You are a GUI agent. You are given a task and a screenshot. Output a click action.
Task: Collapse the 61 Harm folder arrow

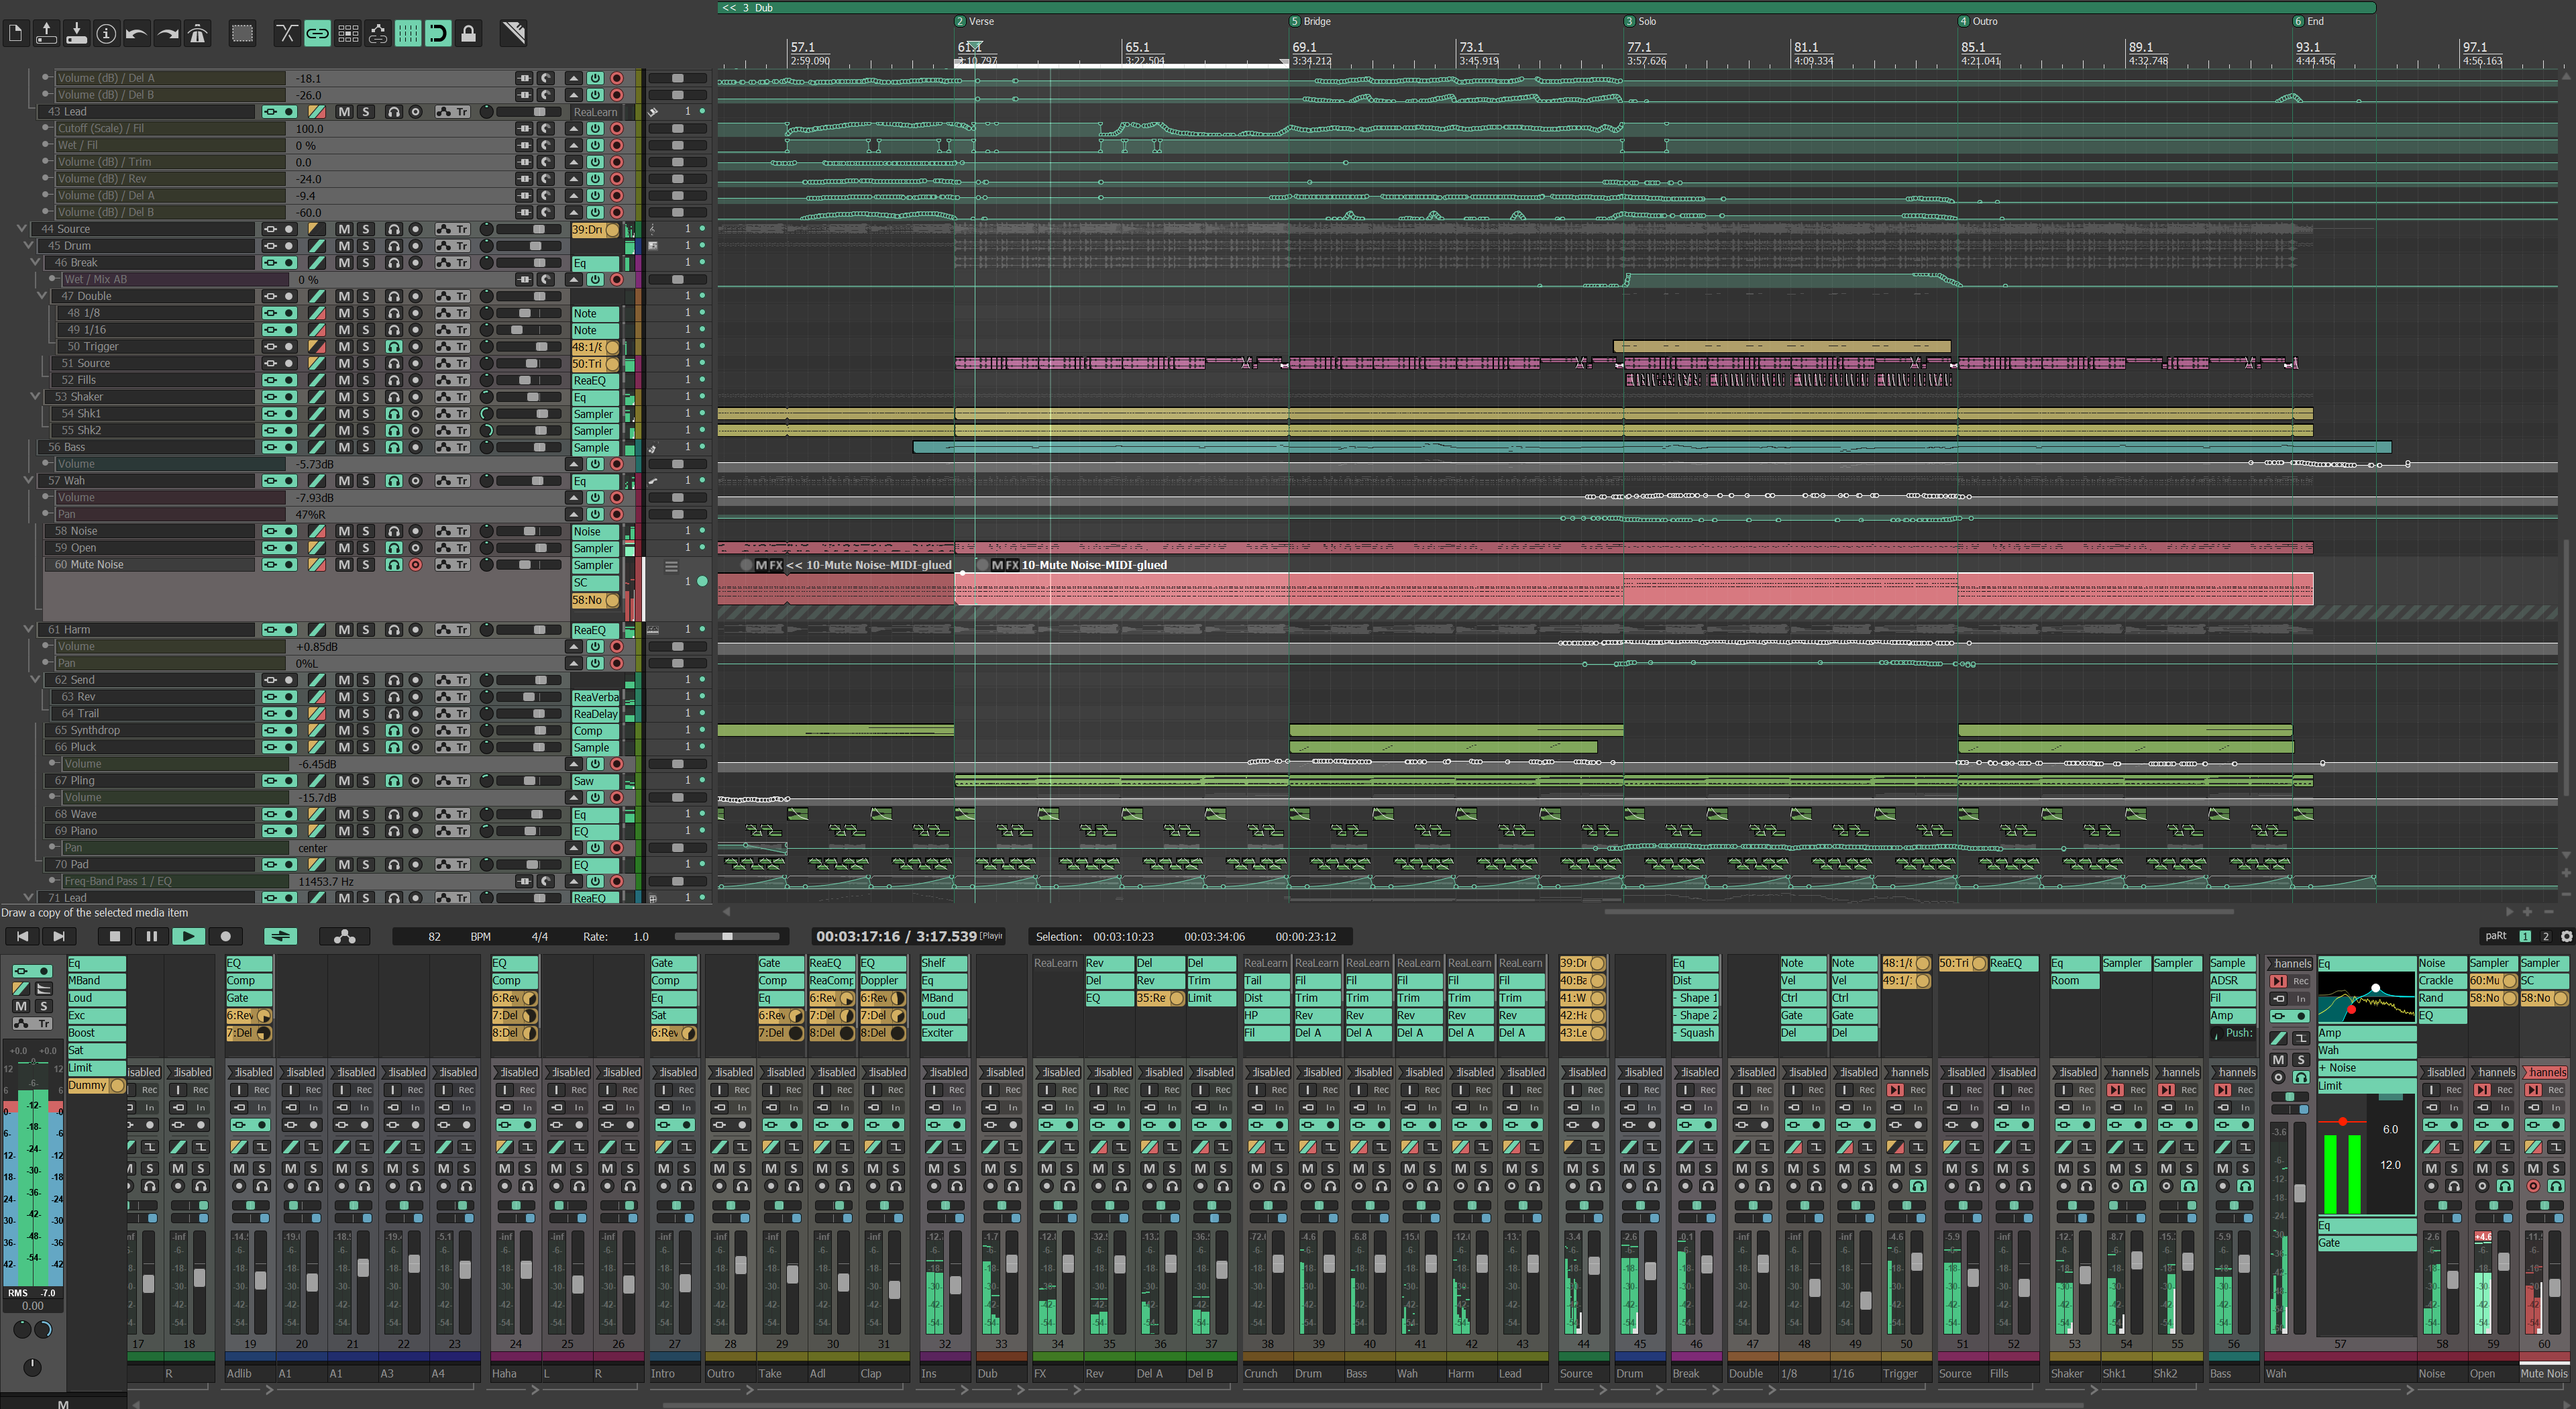point(28,630)
